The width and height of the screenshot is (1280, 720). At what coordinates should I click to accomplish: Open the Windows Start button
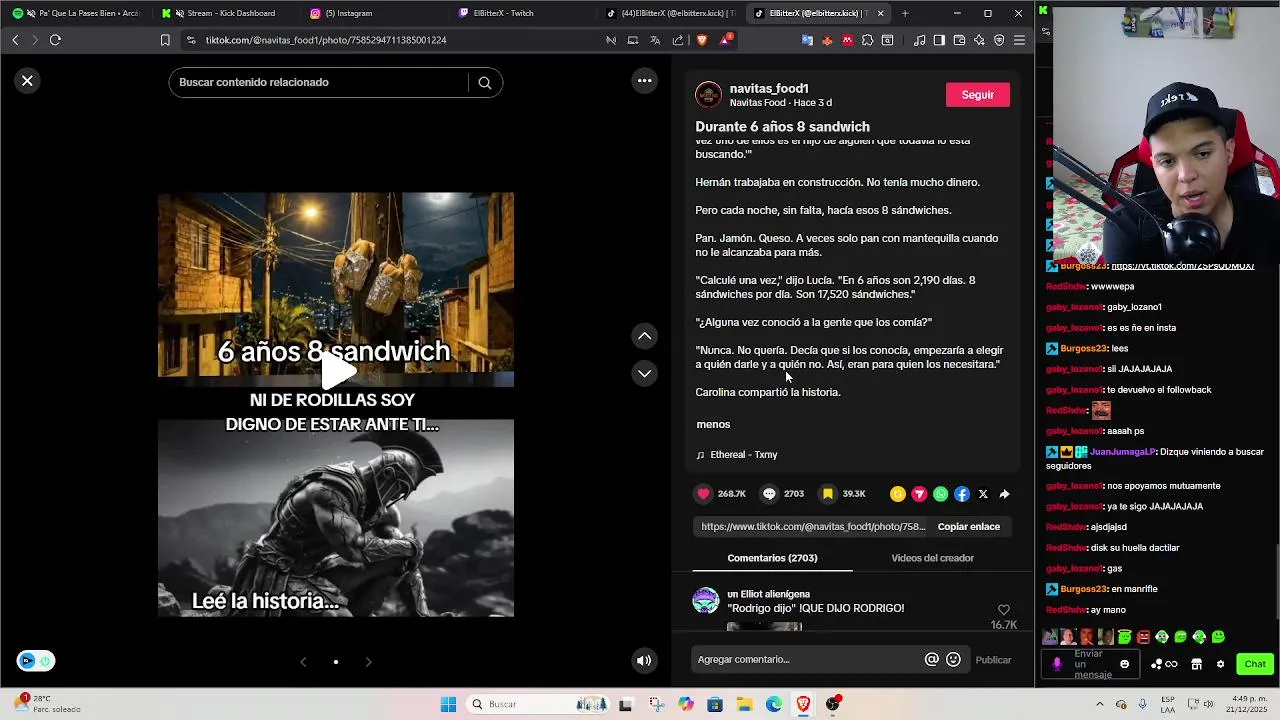click(x=448, y=704)
